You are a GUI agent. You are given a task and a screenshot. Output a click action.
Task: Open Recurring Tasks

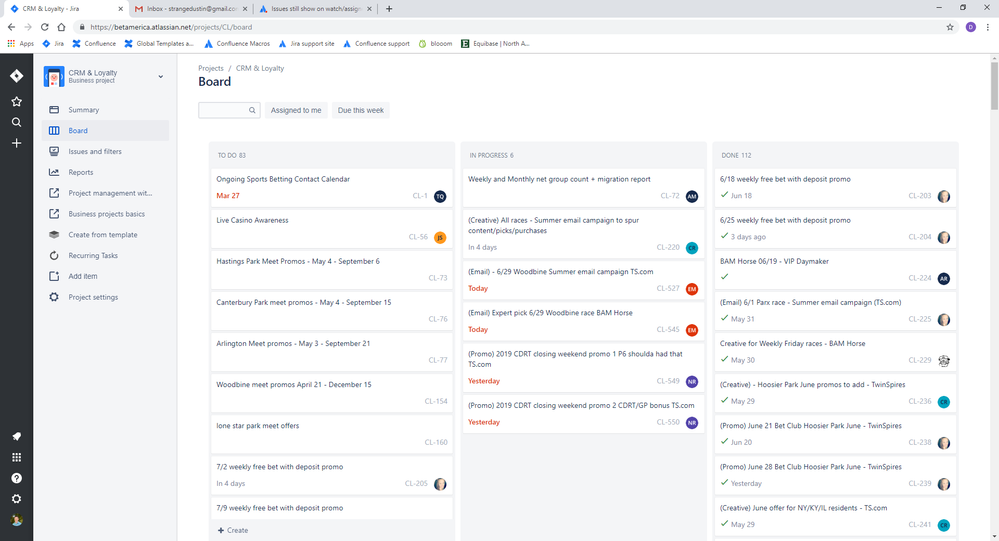[x=106, y=256]
